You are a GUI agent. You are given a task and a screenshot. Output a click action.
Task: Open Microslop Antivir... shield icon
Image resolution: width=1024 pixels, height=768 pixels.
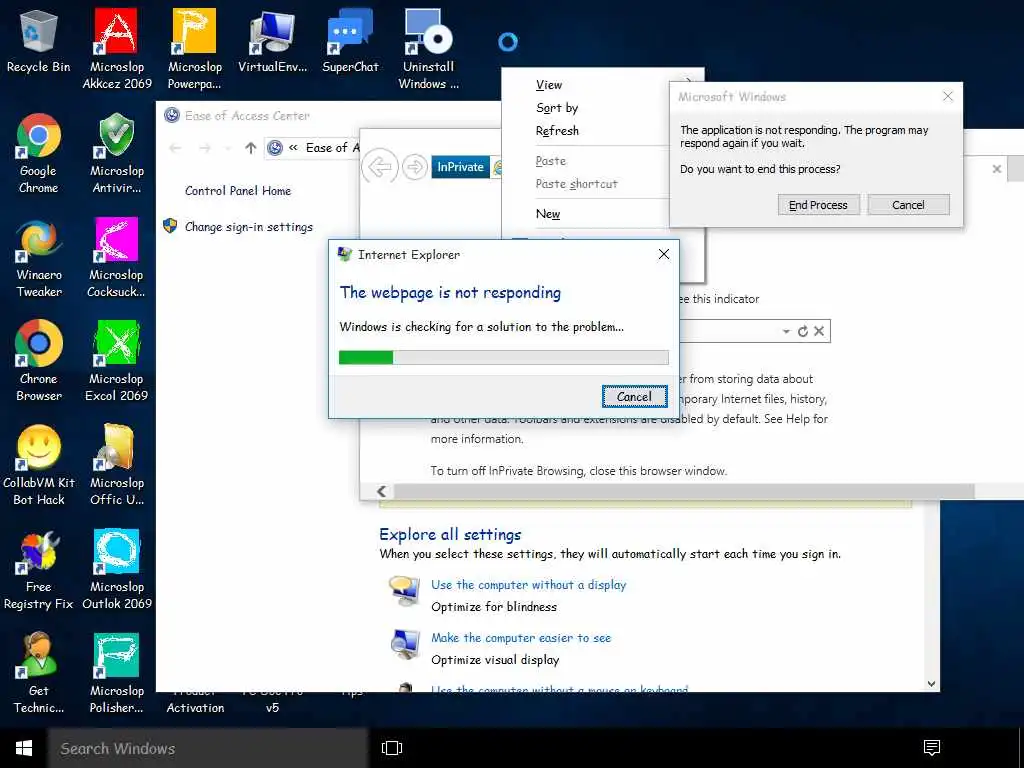pyautogui.click(x=117, y=153)
